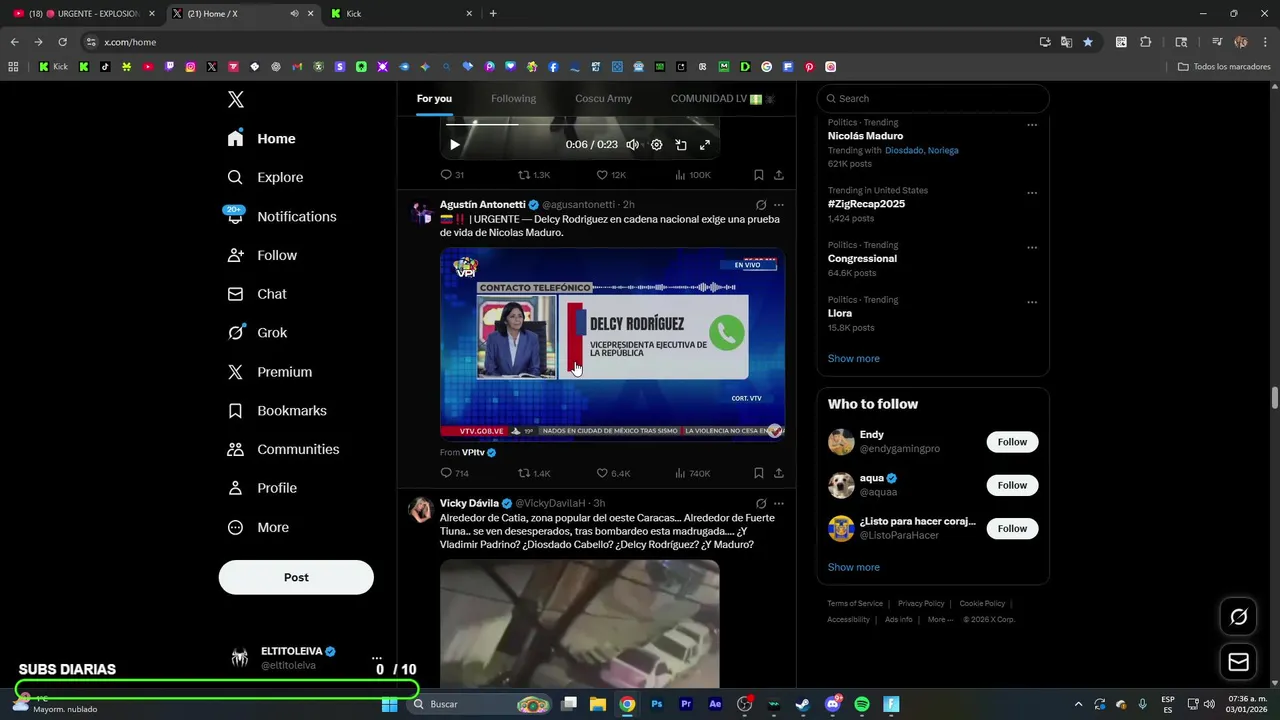Toggle picture-in-picture on the top video

point(681,145)
